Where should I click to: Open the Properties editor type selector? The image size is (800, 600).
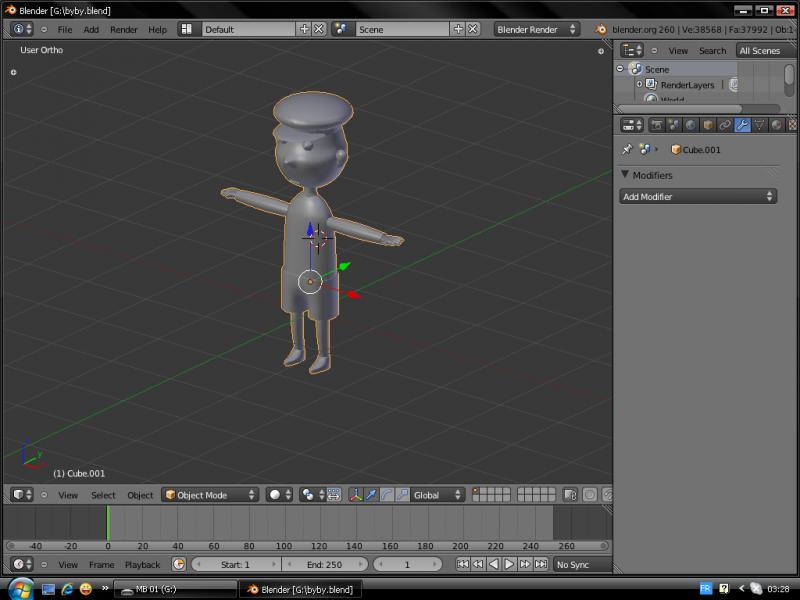[x=633, y=125]
